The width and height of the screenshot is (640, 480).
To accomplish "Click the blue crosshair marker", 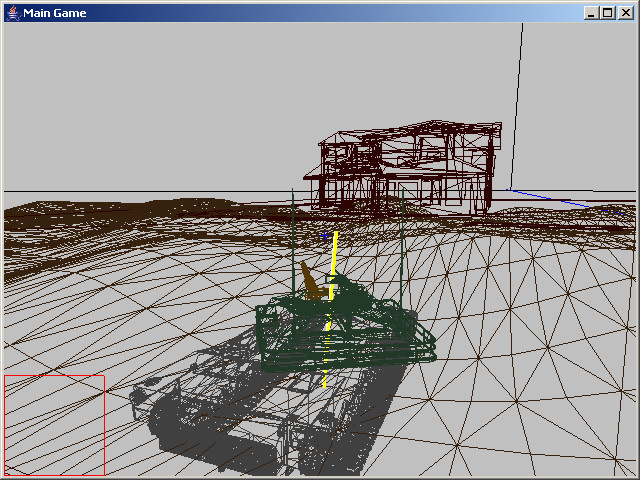I will [x=324, y=236].
